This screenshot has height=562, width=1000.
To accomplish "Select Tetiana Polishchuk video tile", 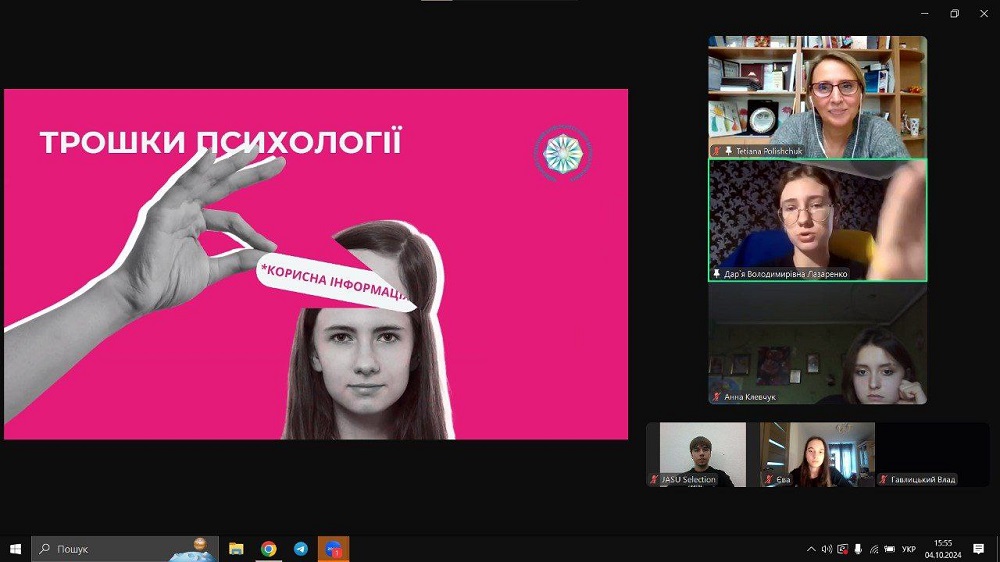I will coord(817,96).
